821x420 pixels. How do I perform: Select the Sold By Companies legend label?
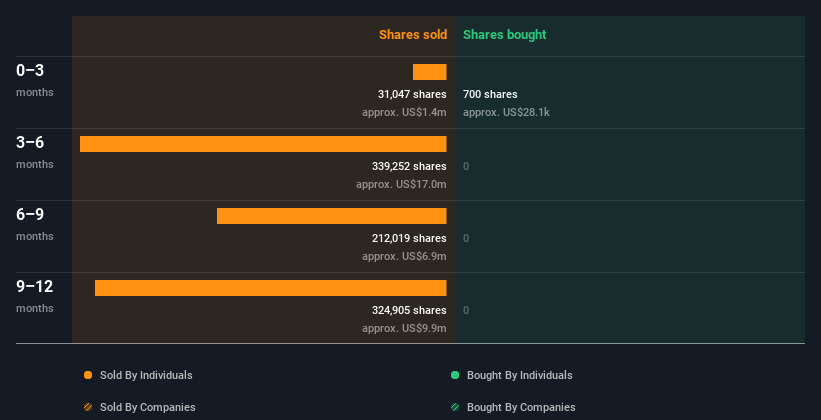pos(148,407)
